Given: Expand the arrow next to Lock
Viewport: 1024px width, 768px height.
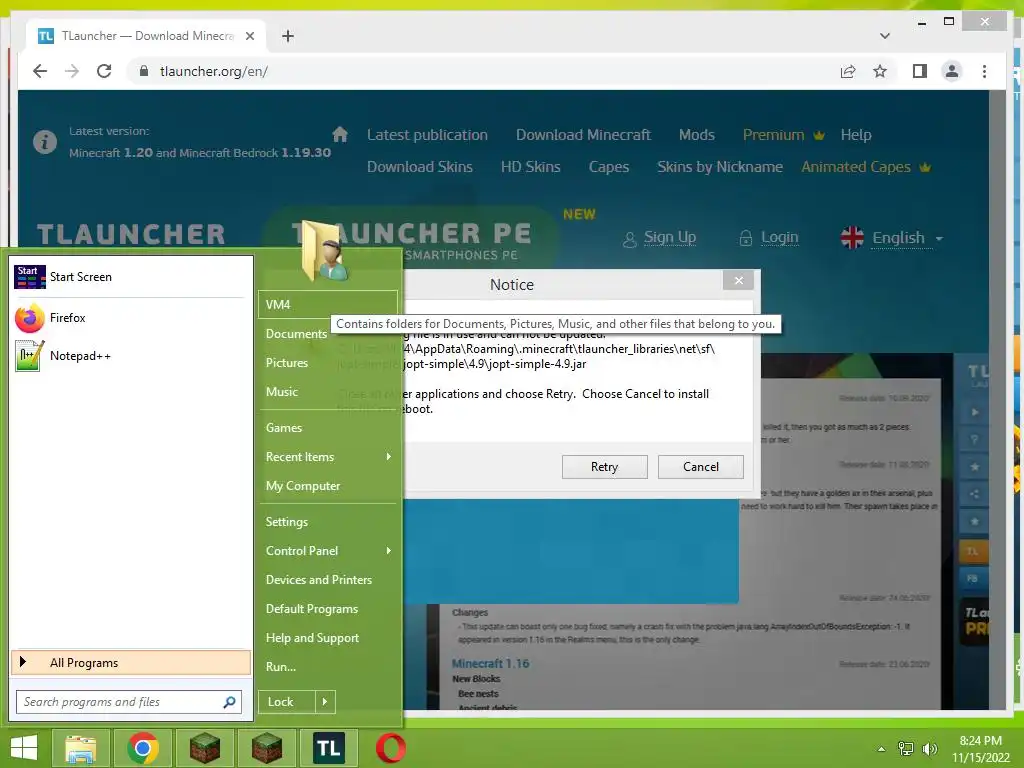Looking at the screenshot, I should click(325, 702).
